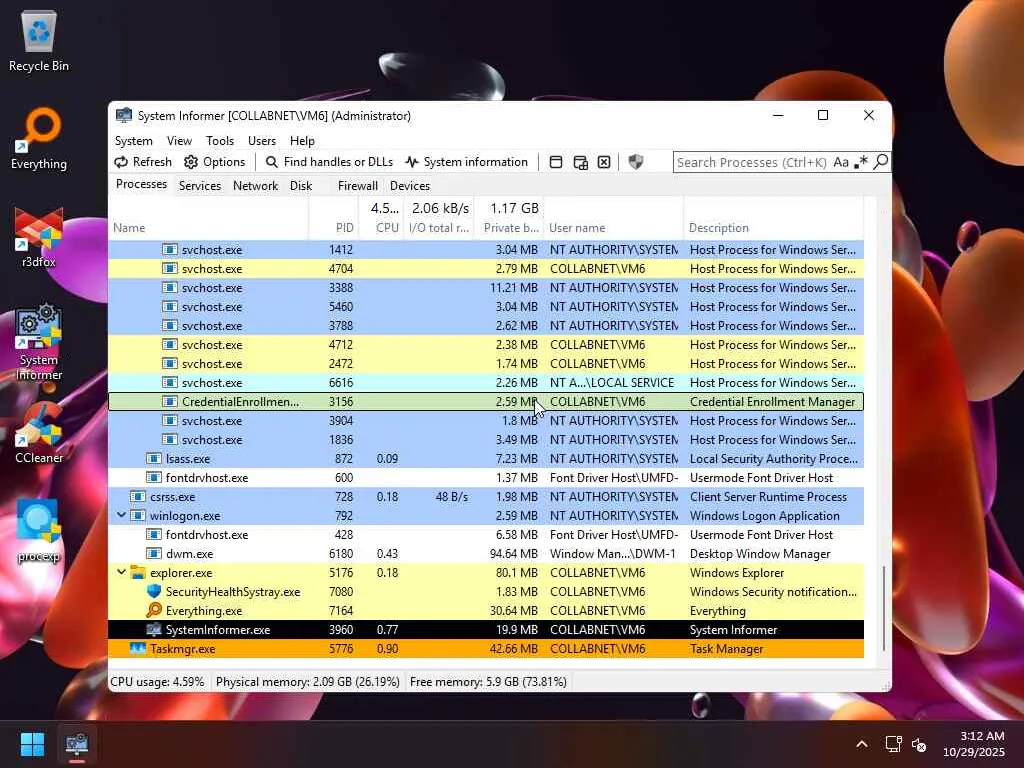Open the Tools menu
This screenshot has width=1024, height=768.
tap(219, 141)
